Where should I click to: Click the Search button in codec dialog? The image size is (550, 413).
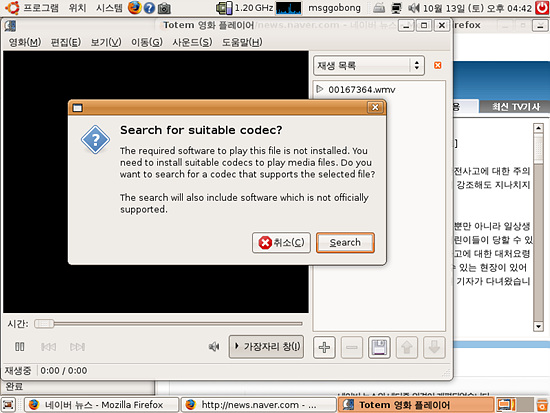click(x=345, y=242)
